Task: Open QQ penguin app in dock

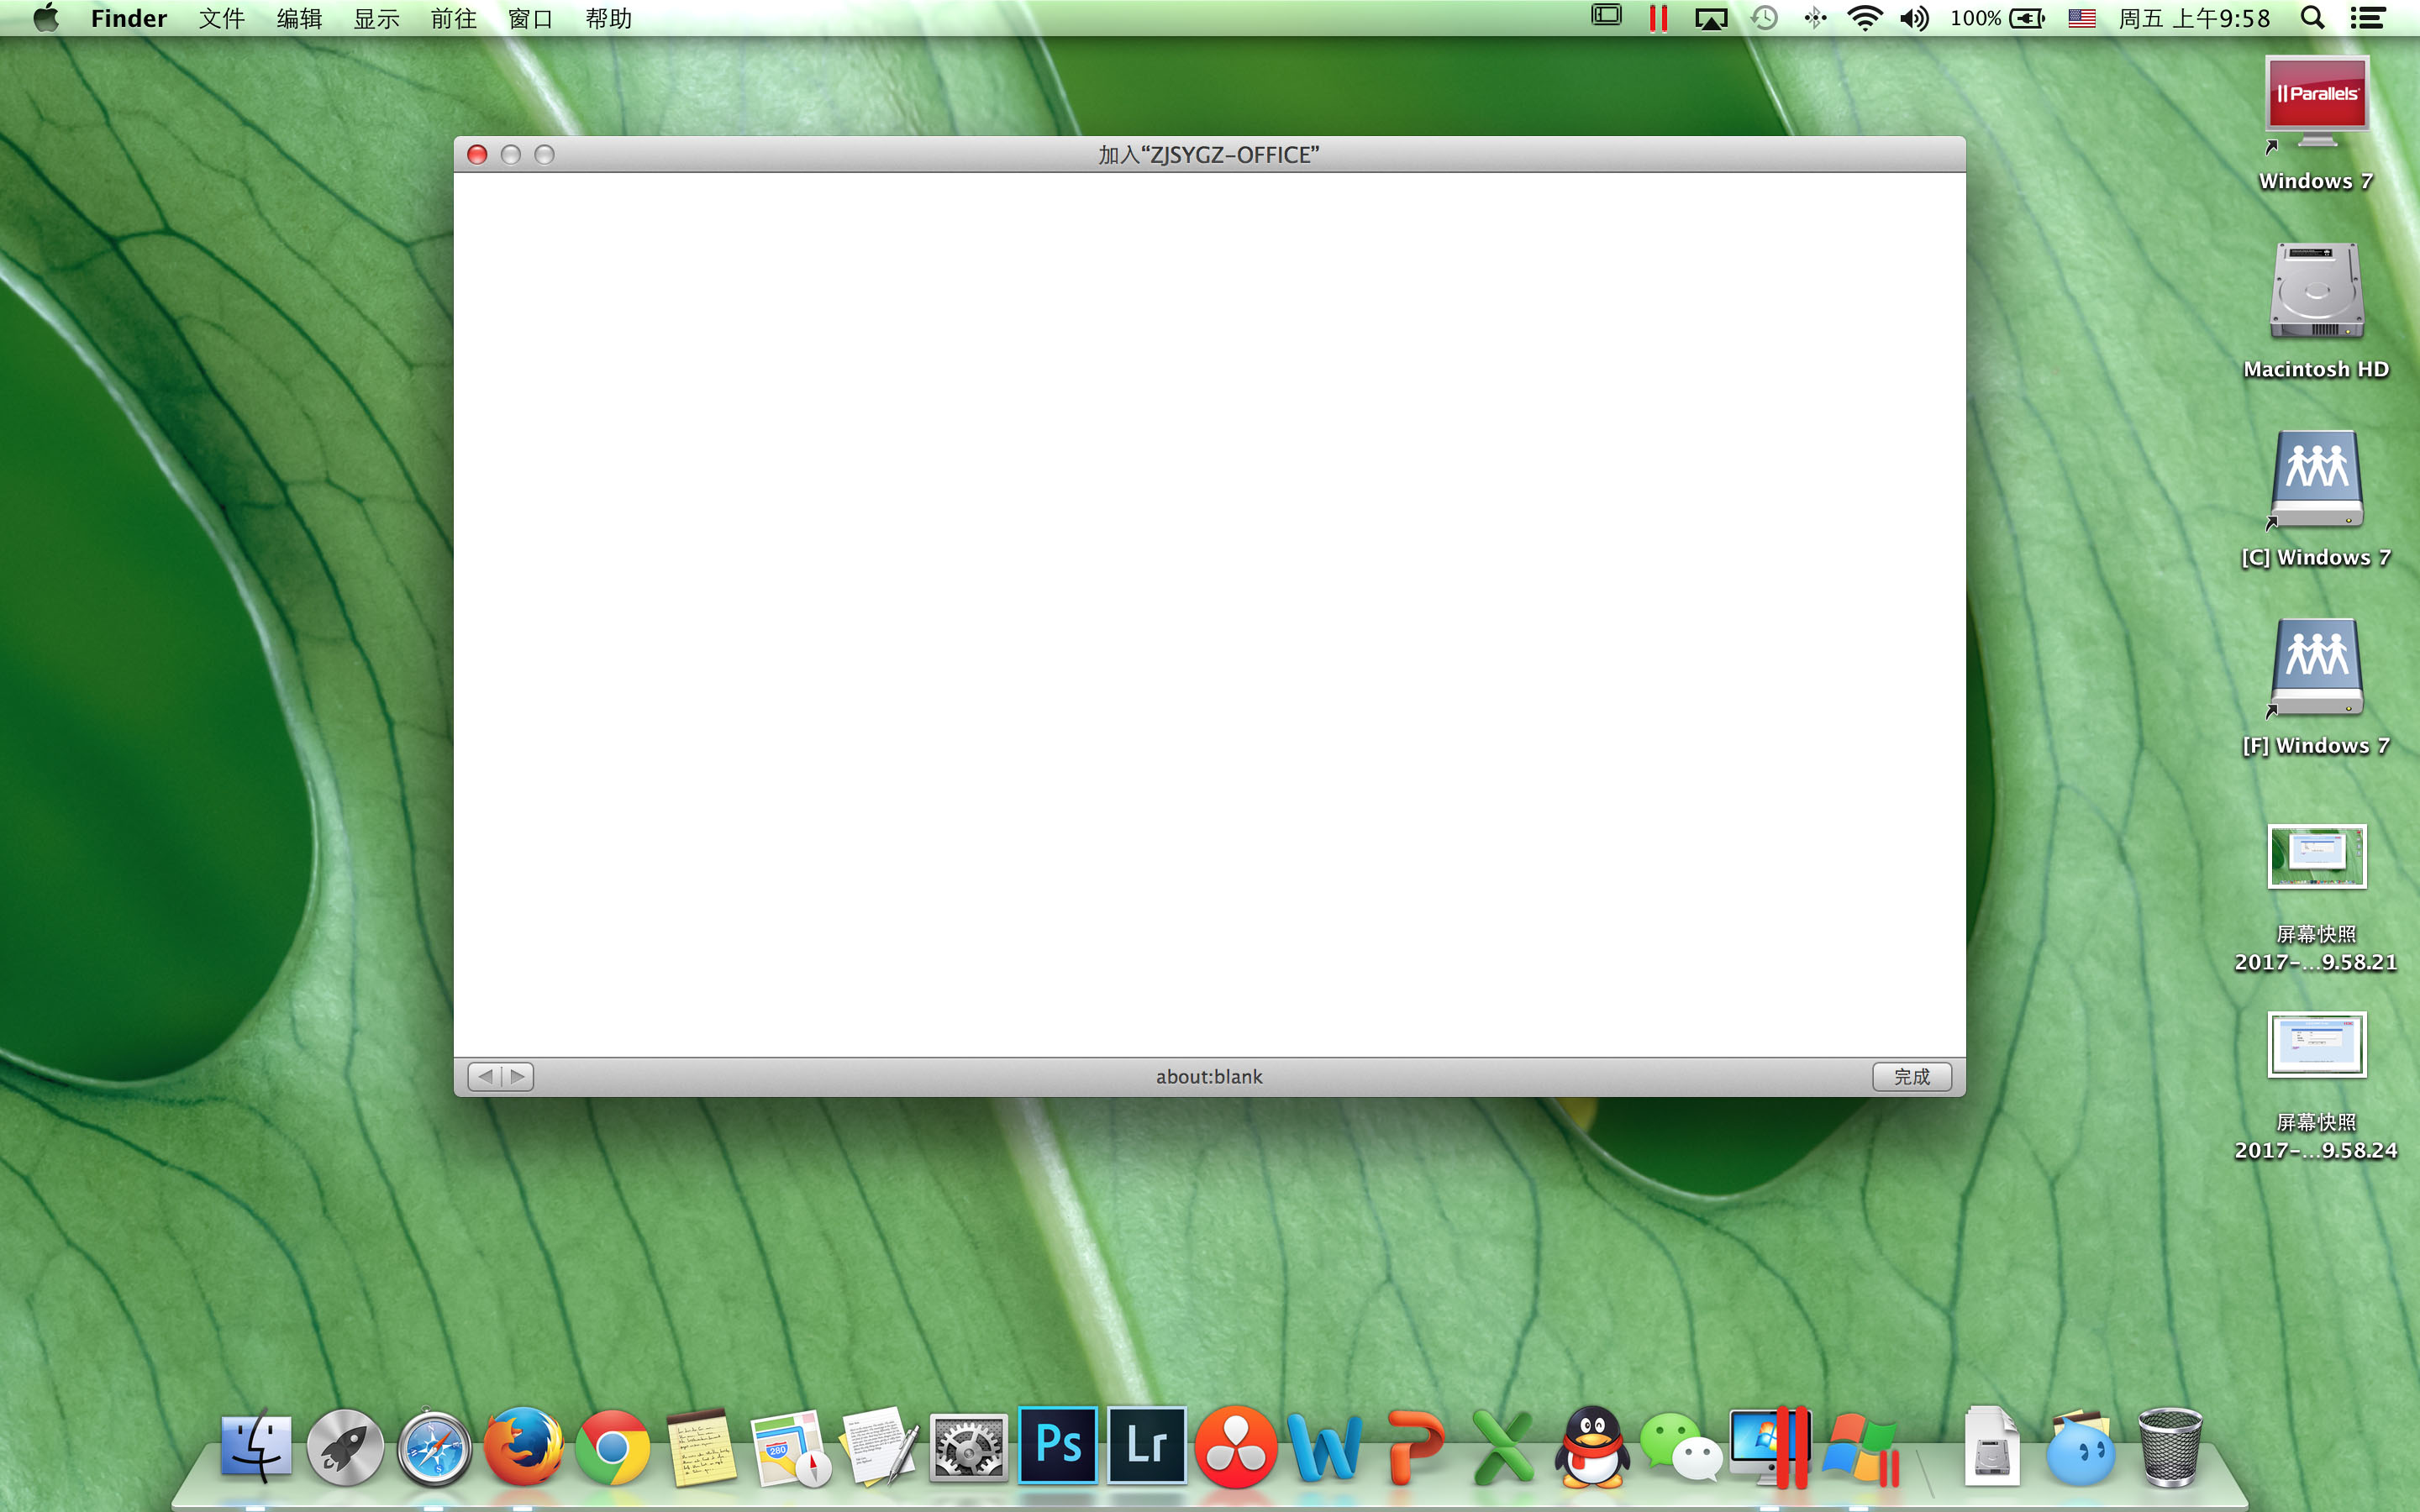Action: 1592,1447
